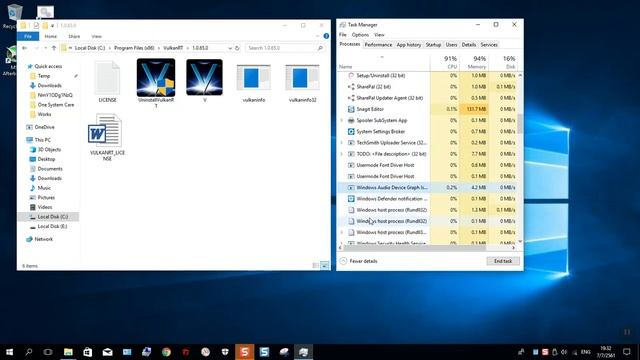The width and height of the screenshot is (640, 360).
Task: Open Mail app from taskbar
Action: [x=107, y=352]
